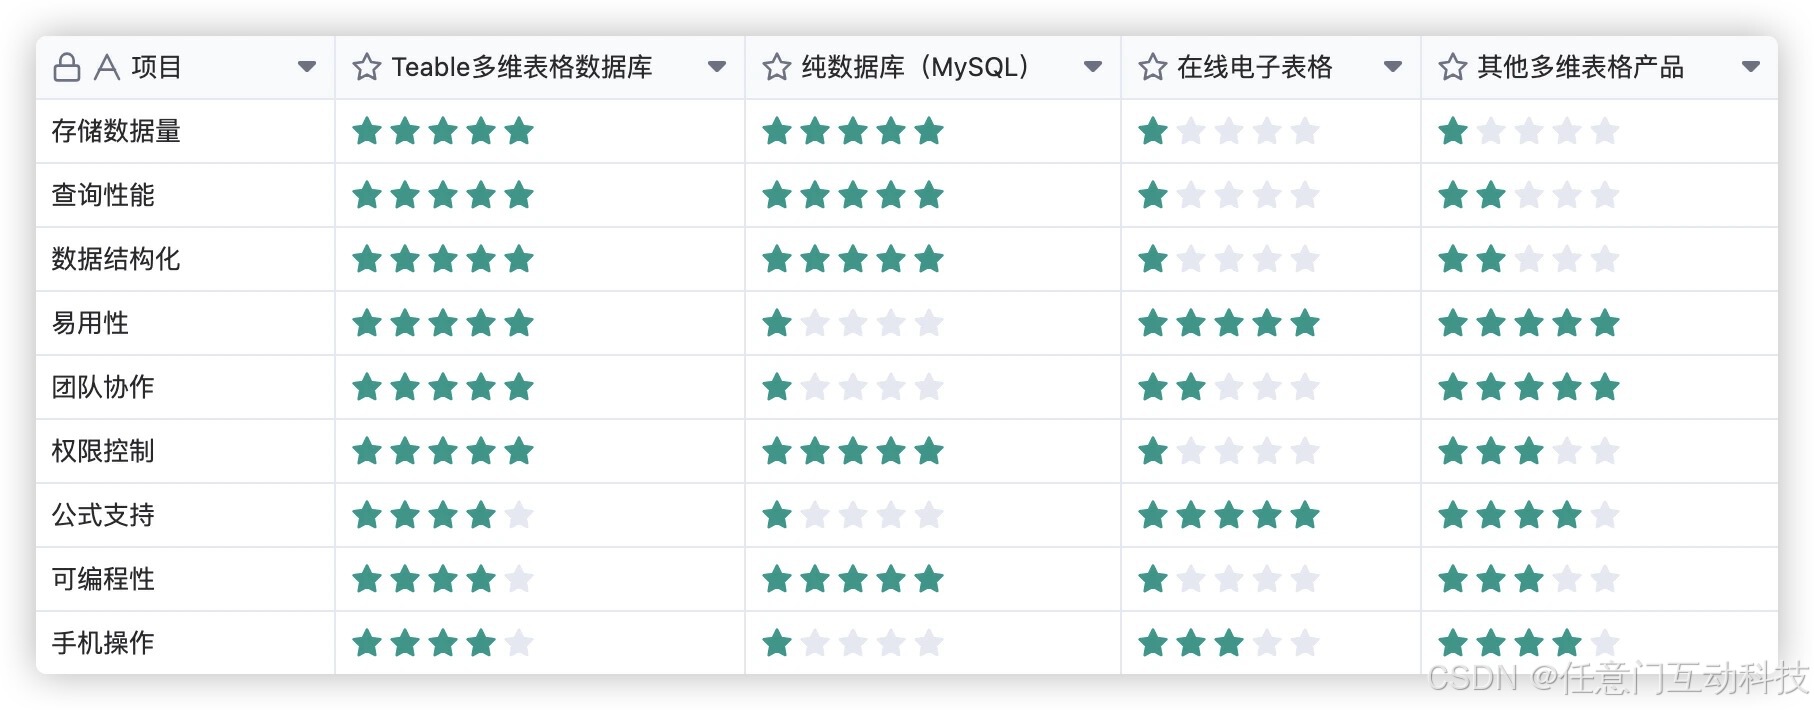Set 公式支持 MySQL rating to fourth star
Viewport: 1814px width, 710px height.
[891, 515]
